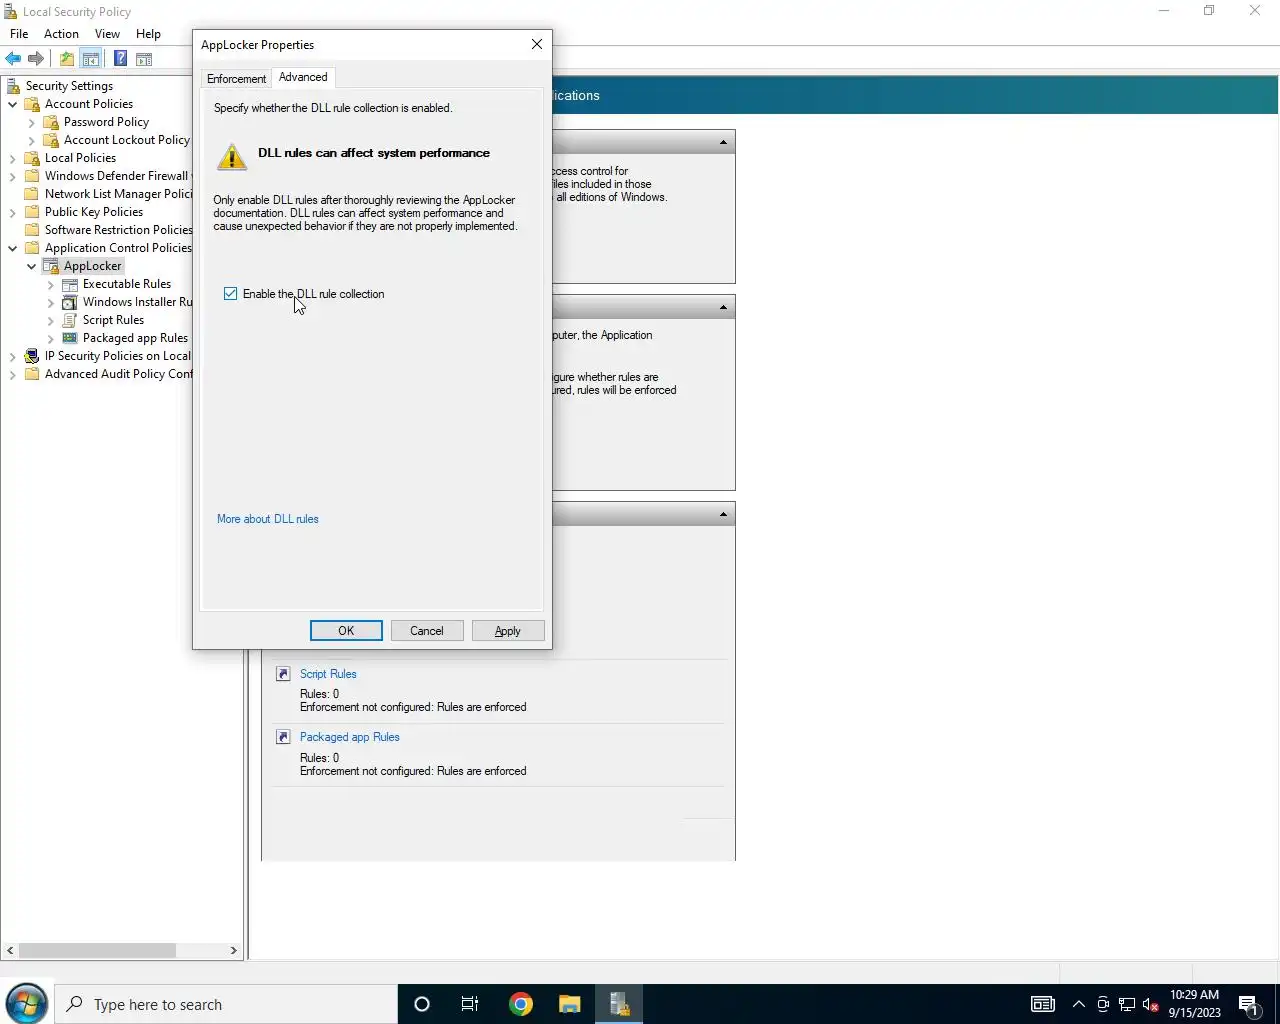Select the Advanced tab
This screenshot has height=1024, width=1280.
[303, 77]
